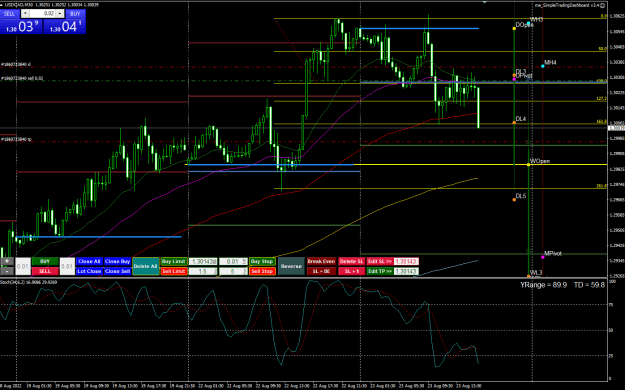Image resolution: width=625 pixels, height=390 pixels.
Task: Click the Buy Limit button
Action: click(x=174, y=262)
